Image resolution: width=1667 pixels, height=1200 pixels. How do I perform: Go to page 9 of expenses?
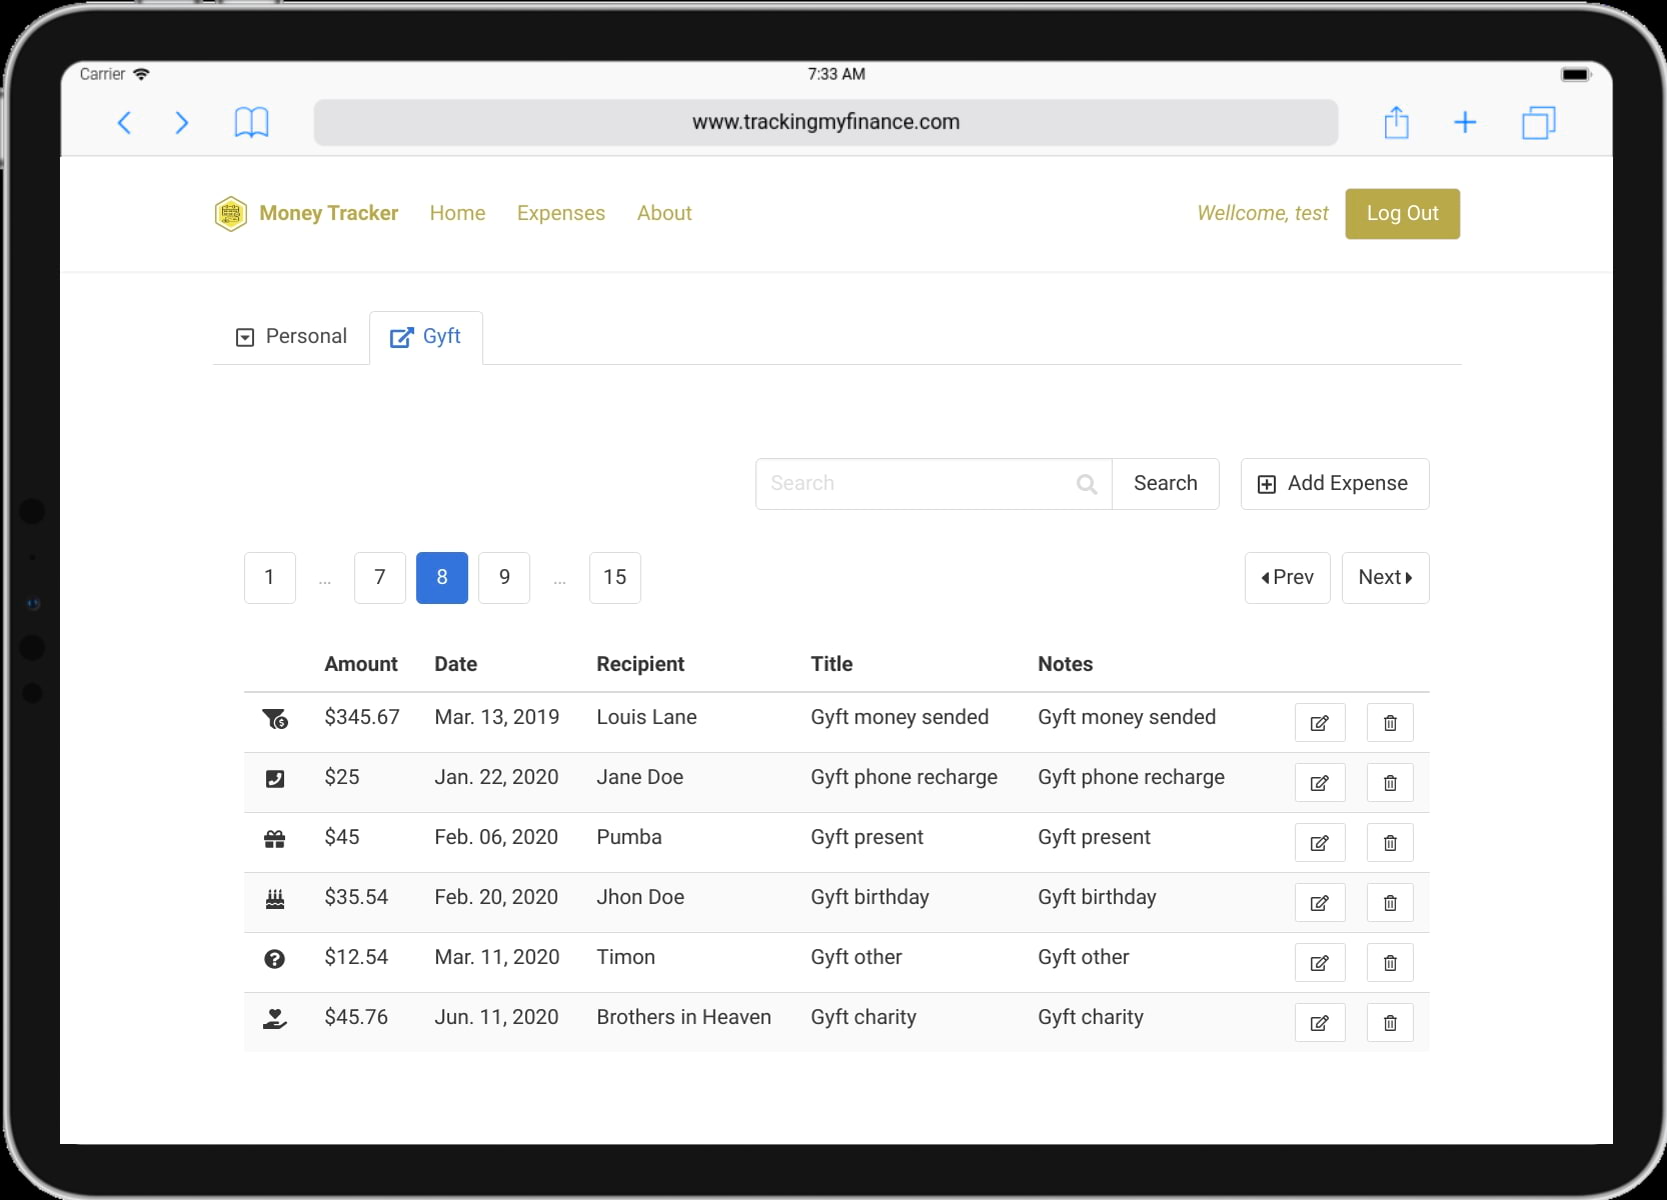click(x=504, y=578)
